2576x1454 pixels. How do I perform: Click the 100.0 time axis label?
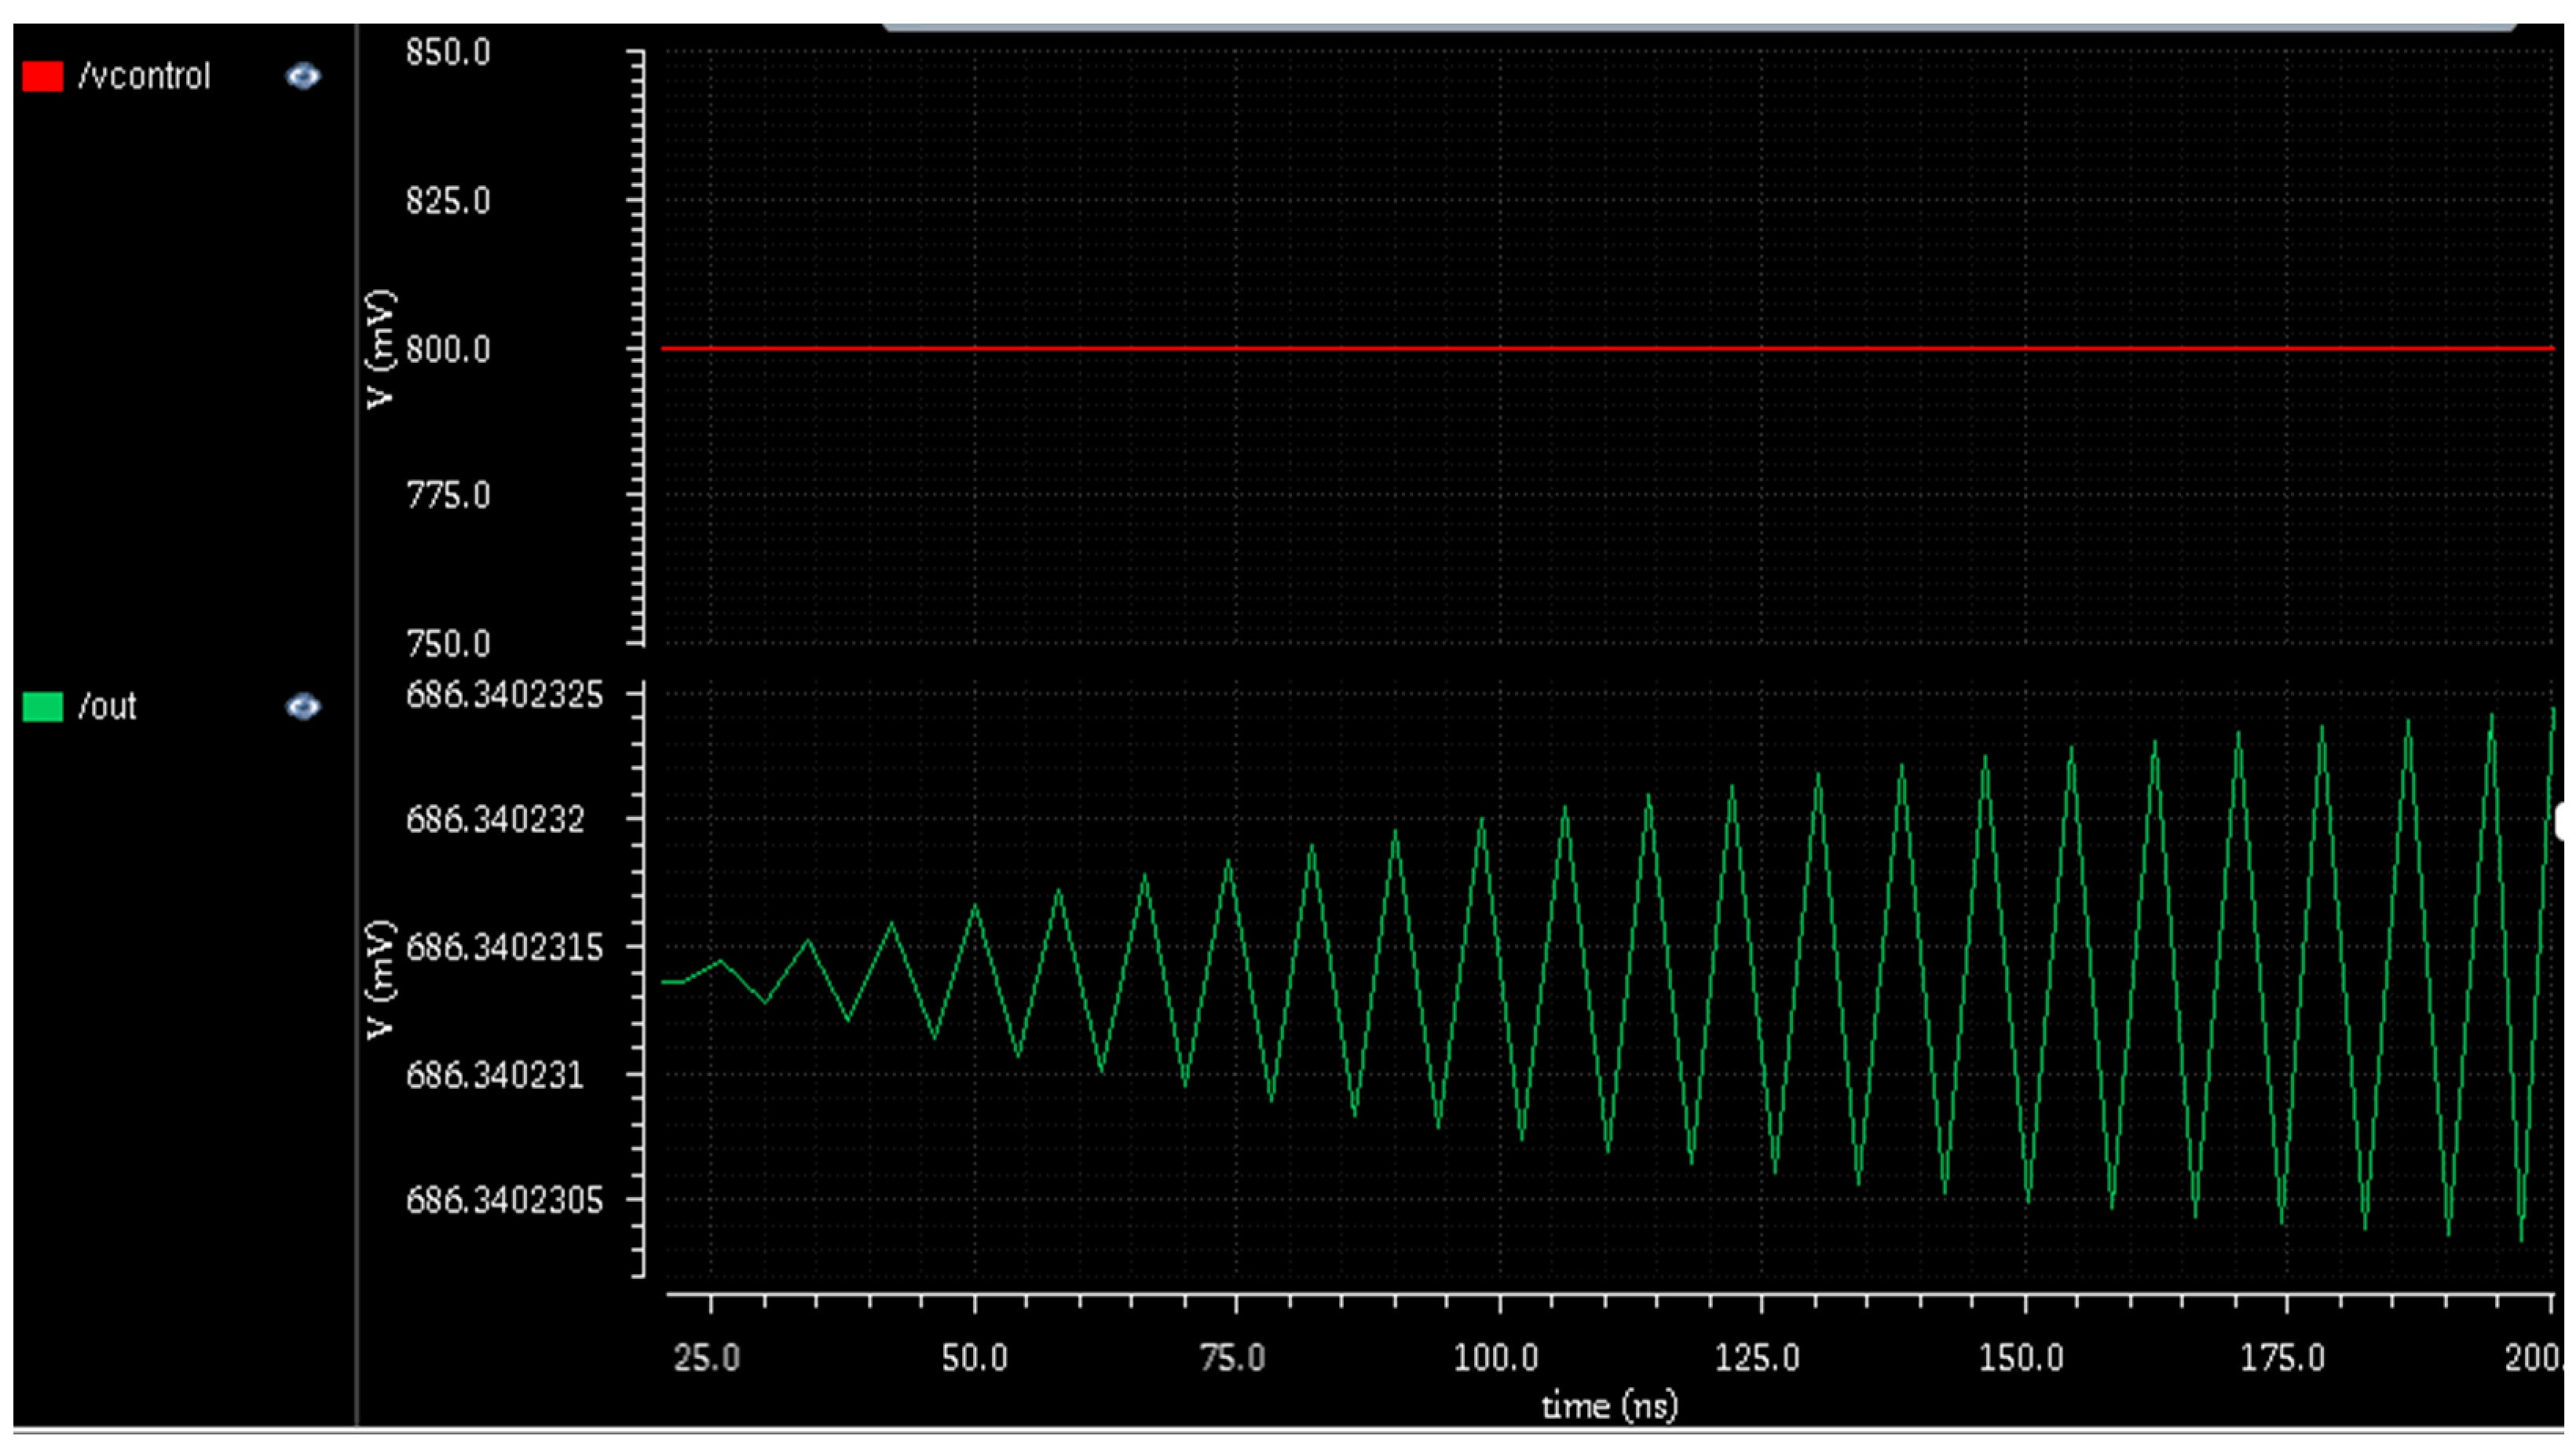(1496, 1358)
